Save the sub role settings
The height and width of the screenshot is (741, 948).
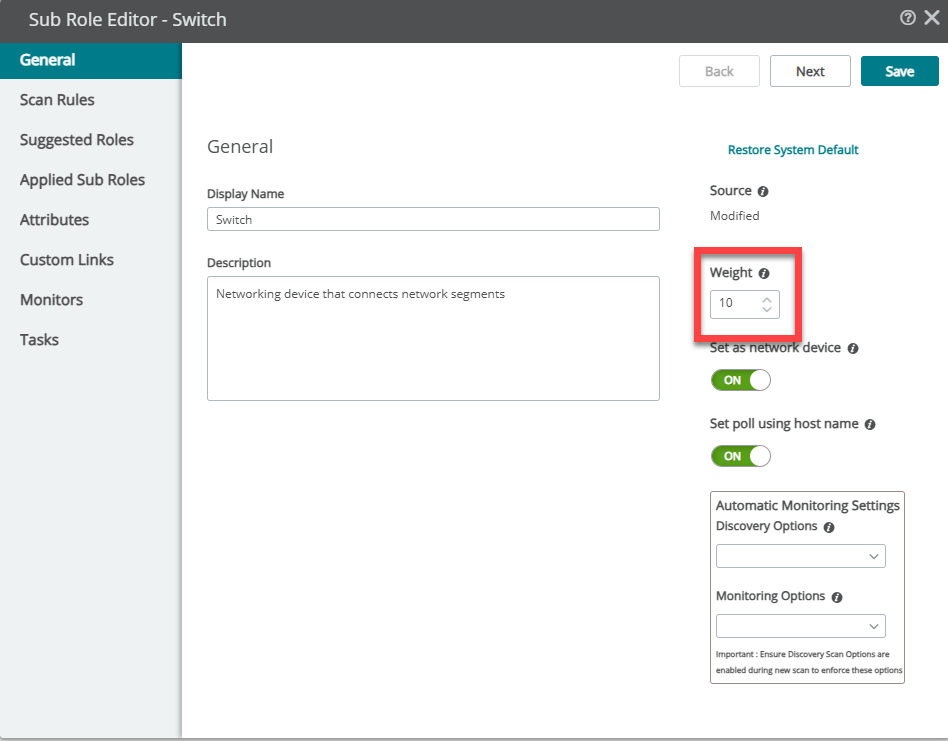900,71
